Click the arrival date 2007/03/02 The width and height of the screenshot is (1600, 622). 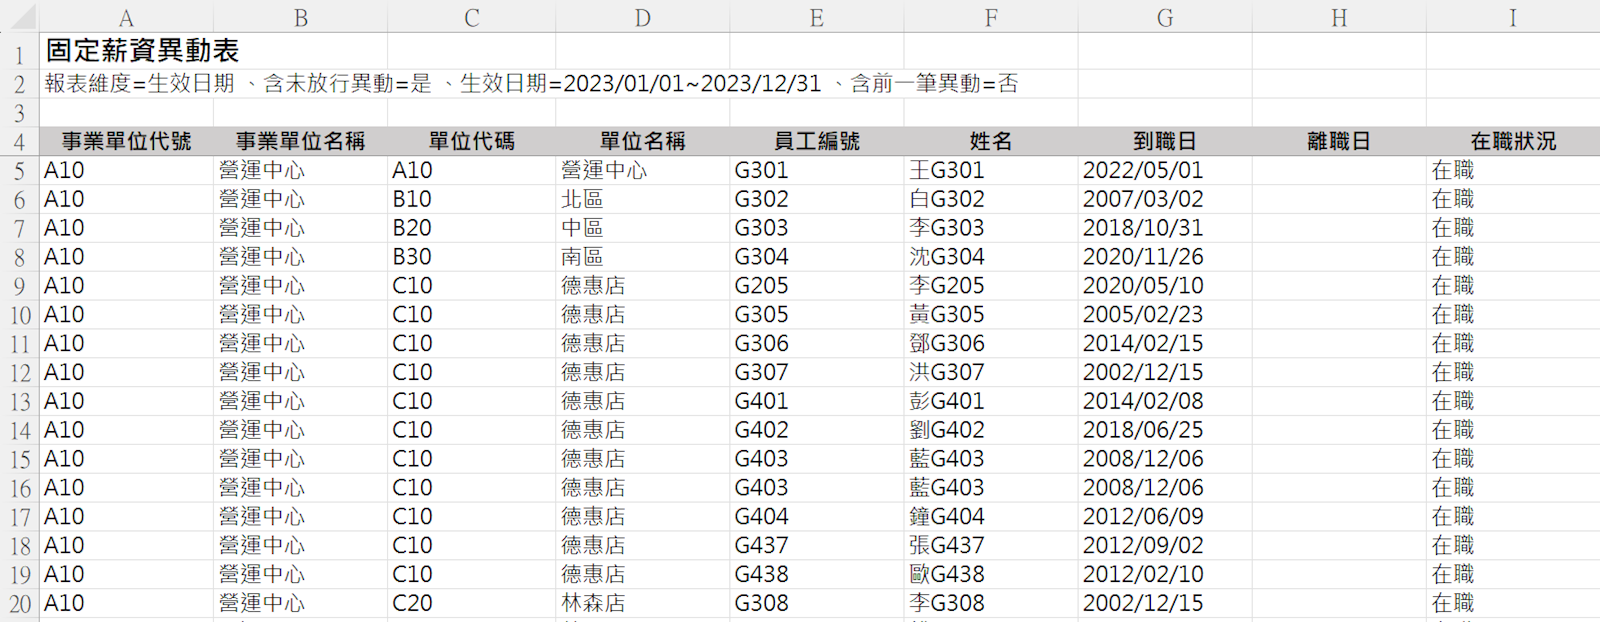coord(1143,200)
